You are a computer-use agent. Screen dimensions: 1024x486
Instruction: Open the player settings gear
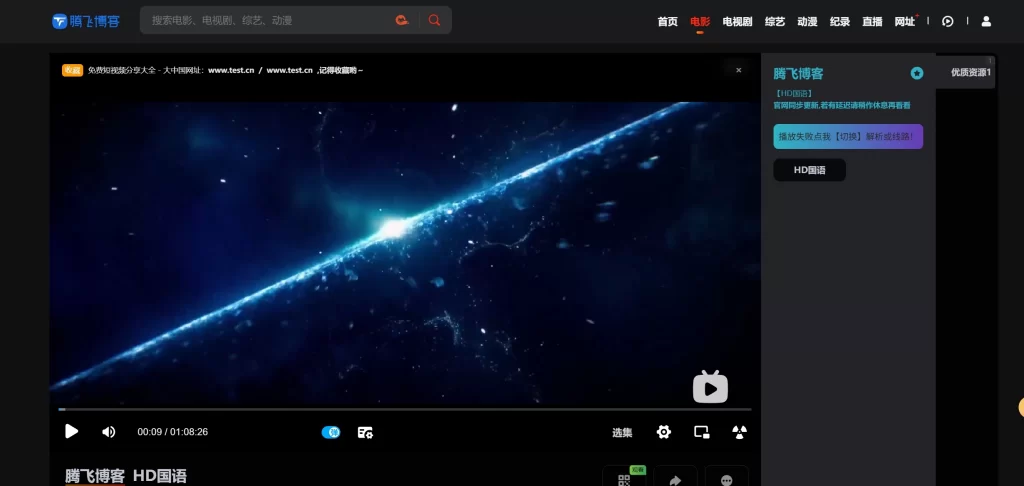click(x=663, y=432)
